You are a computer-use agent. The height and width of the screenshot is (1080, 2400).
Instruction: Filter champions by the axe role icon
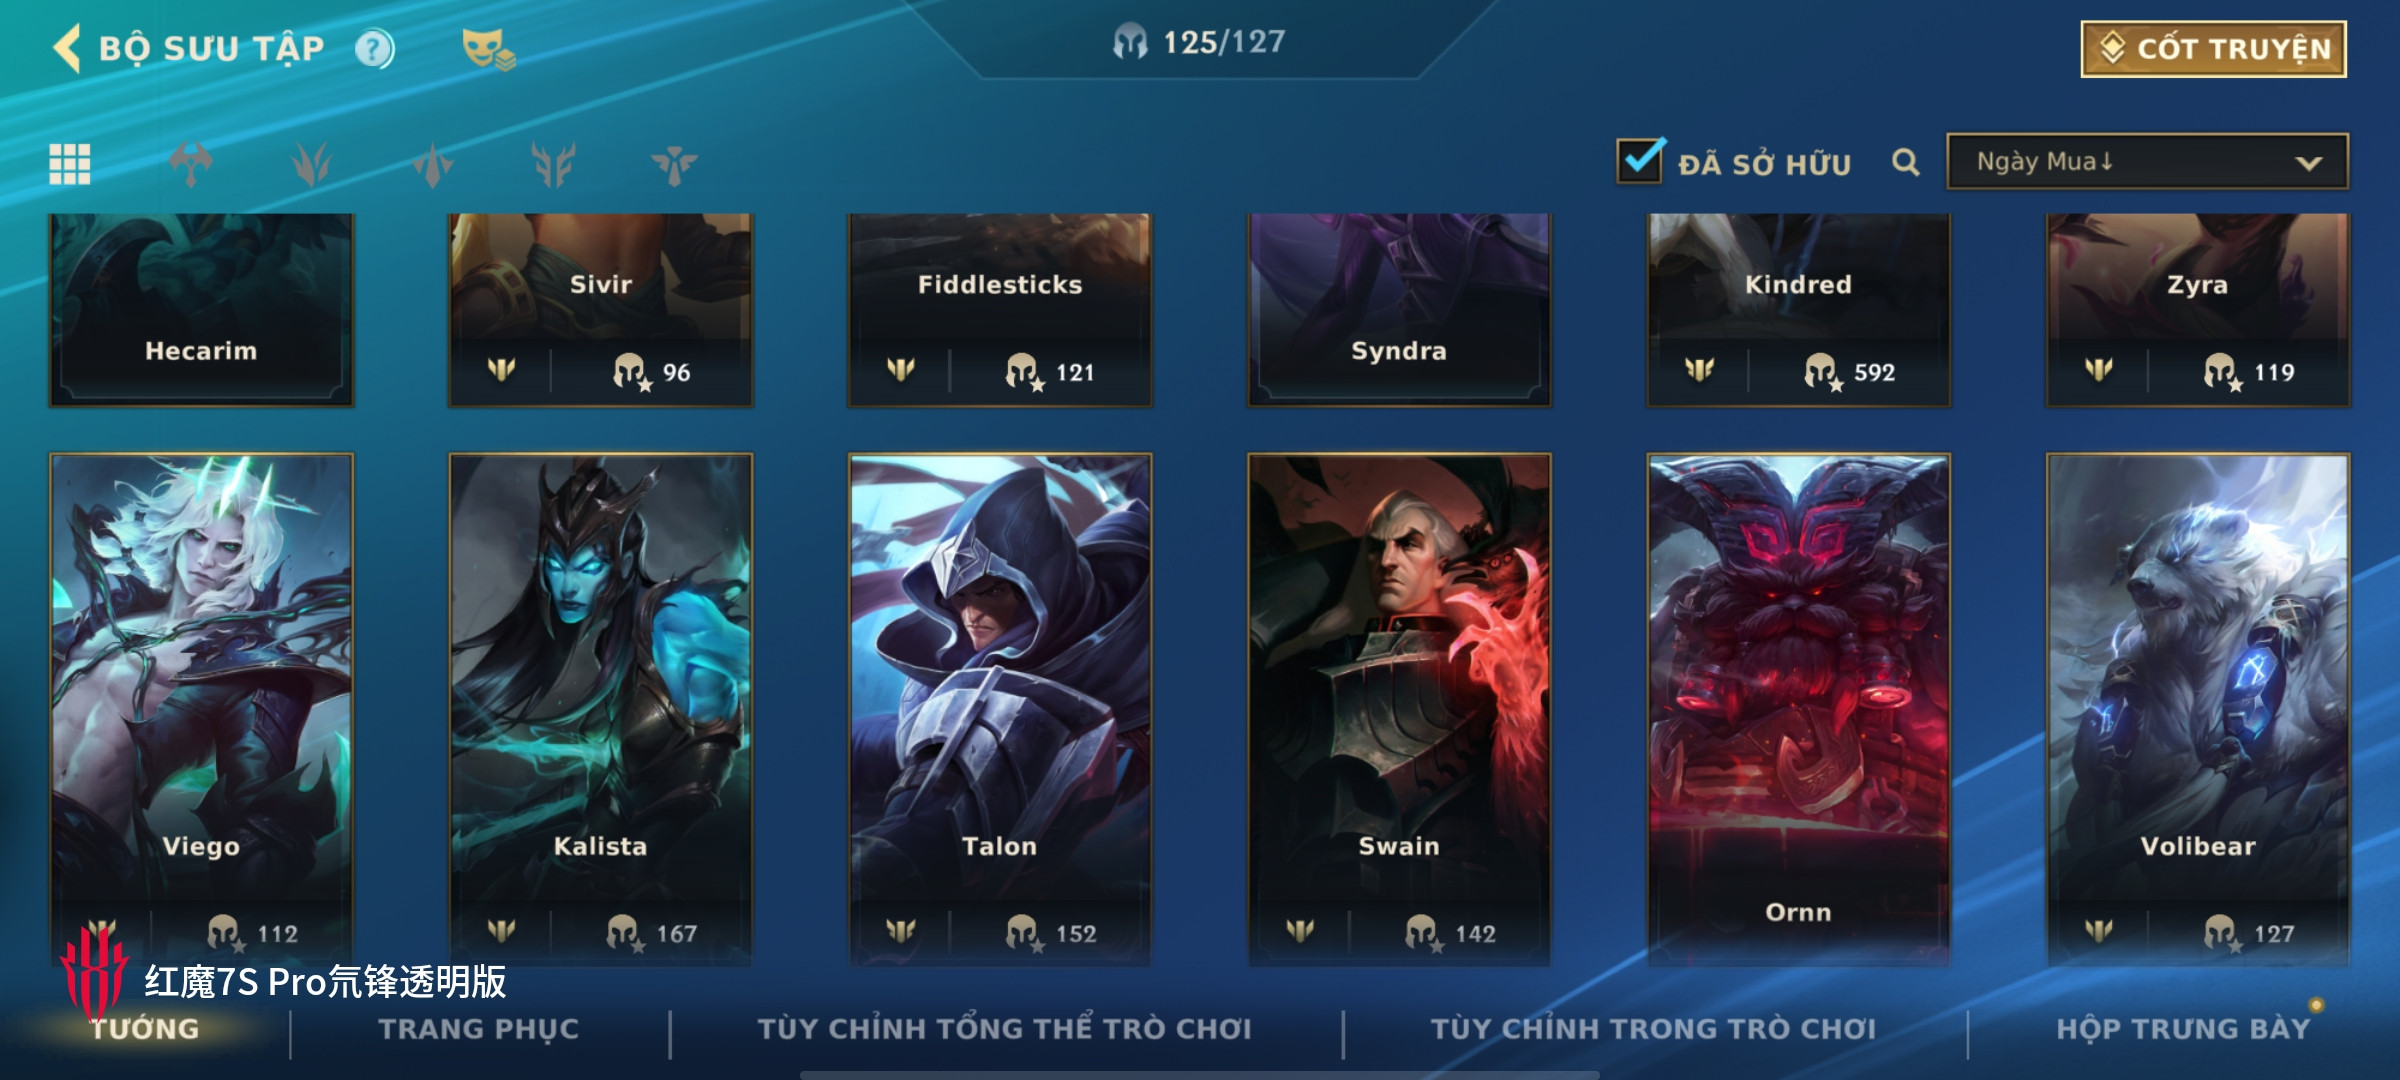tap(191, 164)
